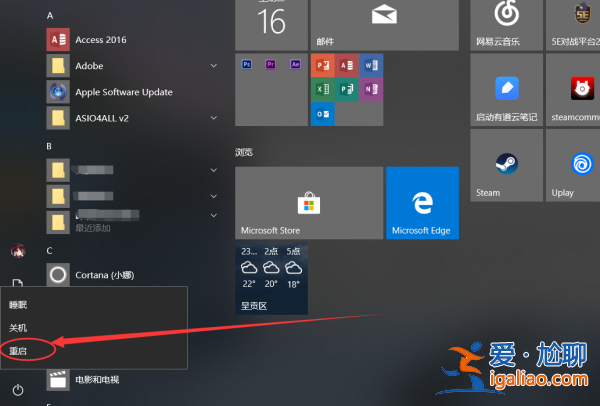Expand the second blurred folder under B
The height and width of the screenshot is (406, 600).
click(x=214, y=196)
